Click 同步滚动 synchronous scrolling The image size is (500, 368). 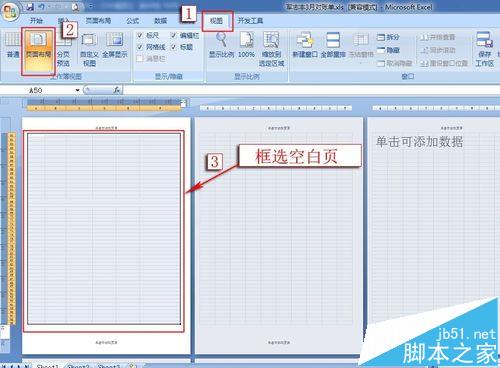pos(438,50)
